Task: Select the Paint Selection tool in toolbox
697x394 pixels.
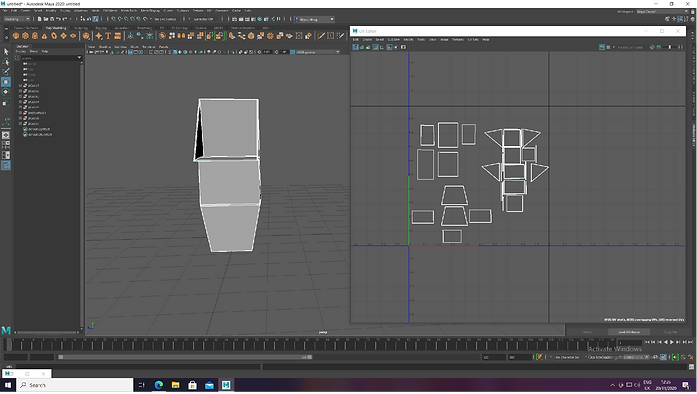Action: pos(6,71)
